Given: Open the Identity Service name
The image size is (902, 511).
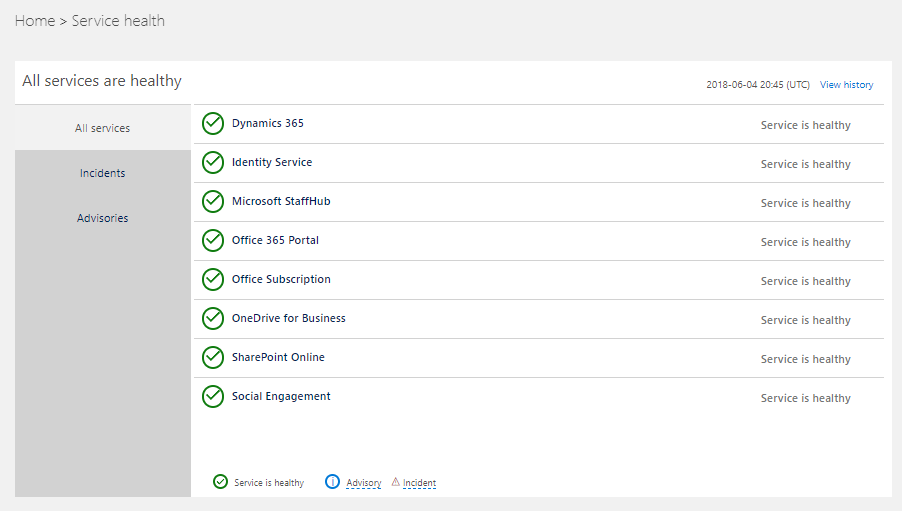Looking at the screenshot, I should [x=272, y=162].
